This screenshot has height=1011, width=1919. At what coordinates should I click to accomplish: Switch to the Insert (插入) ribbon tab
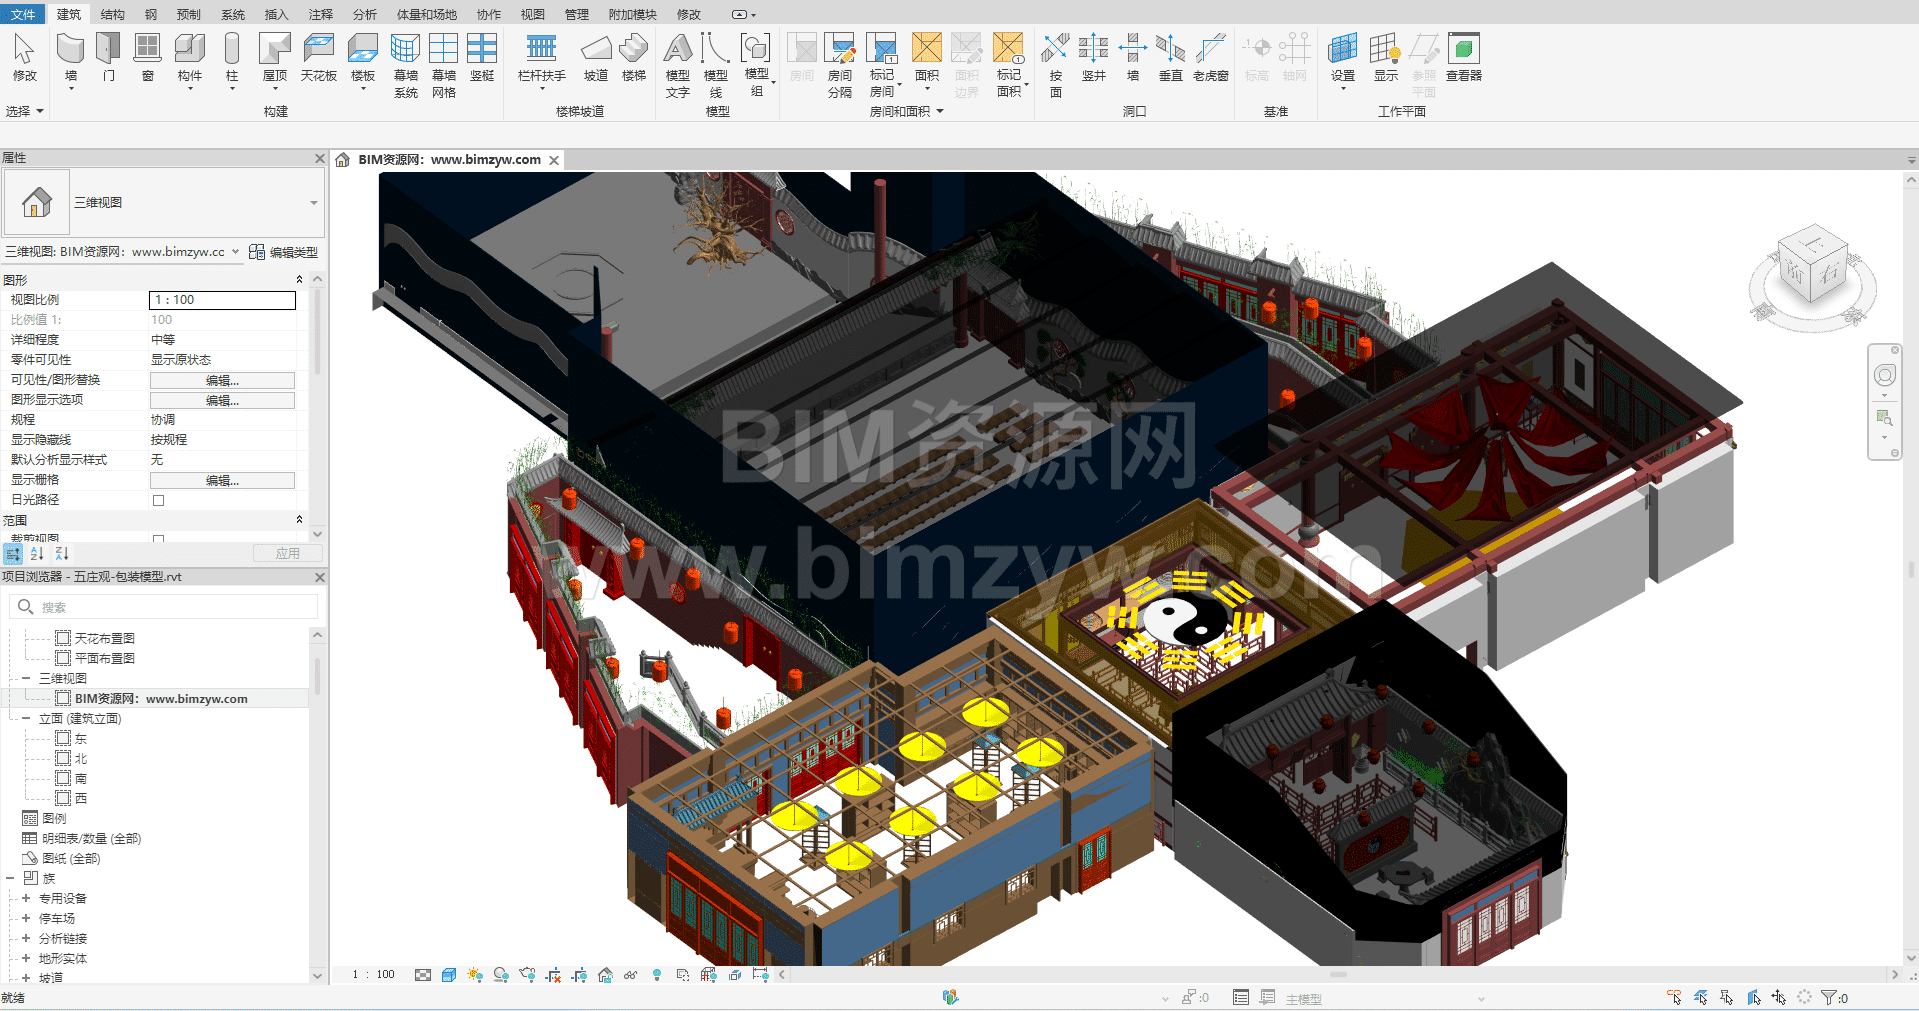click(x=276, y=14)
